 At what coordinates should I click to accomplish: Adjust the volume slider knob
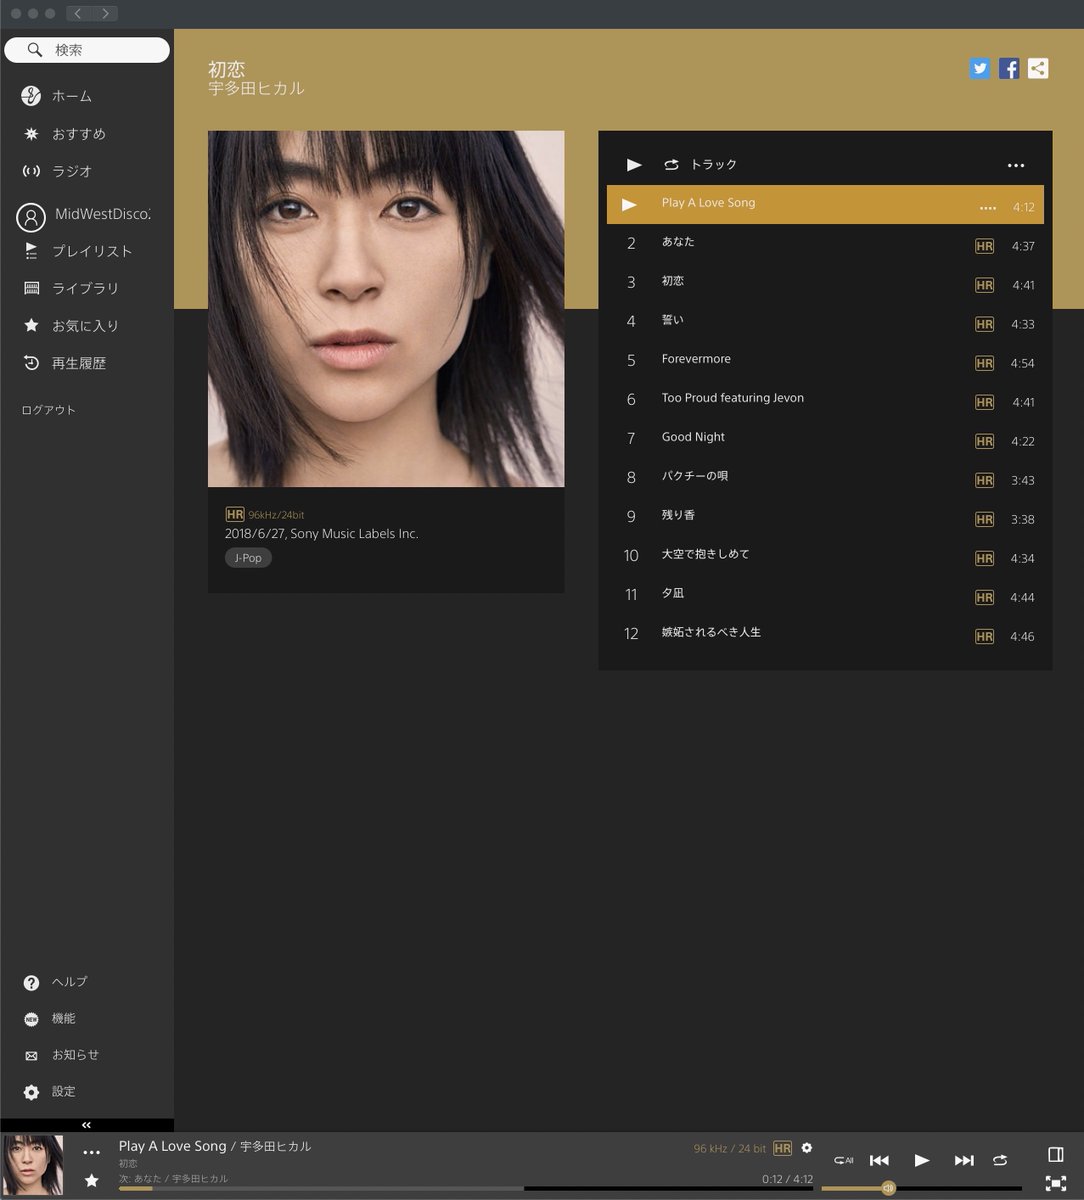point(888,1188)
